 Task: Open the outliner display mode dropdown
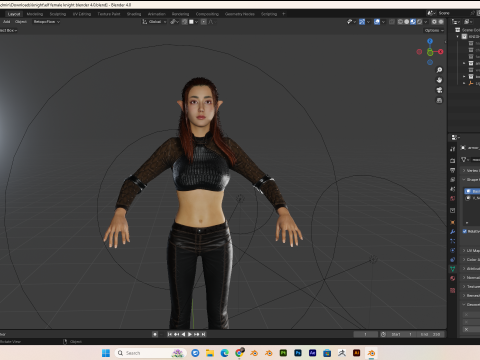point(455,22)
